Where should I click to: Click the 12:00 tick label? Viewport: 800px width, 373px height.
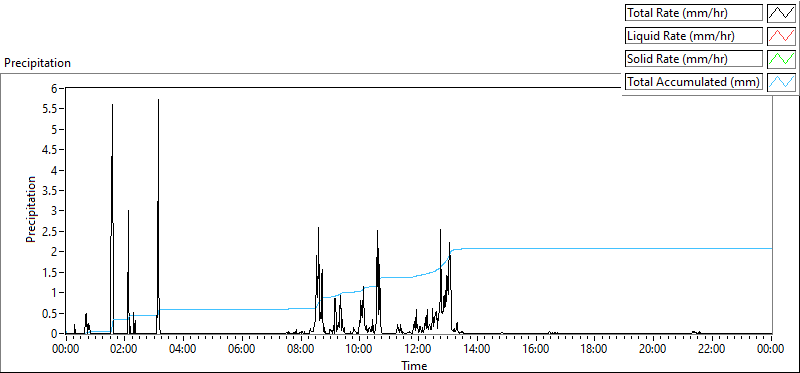pyautogui.click(x=418, y=350)
